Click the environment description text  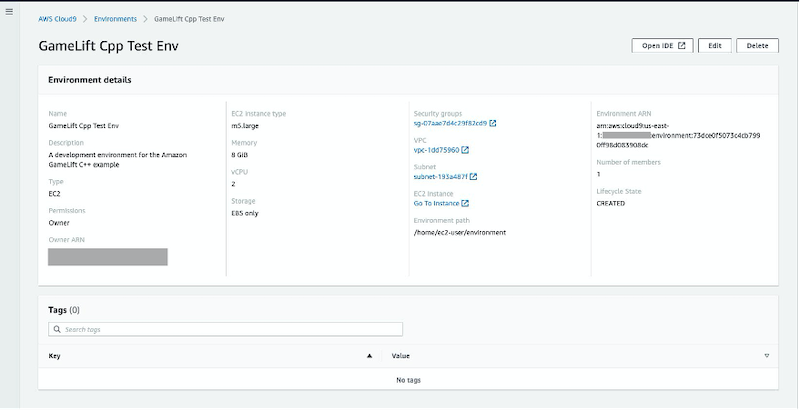(x=118, y=160)
